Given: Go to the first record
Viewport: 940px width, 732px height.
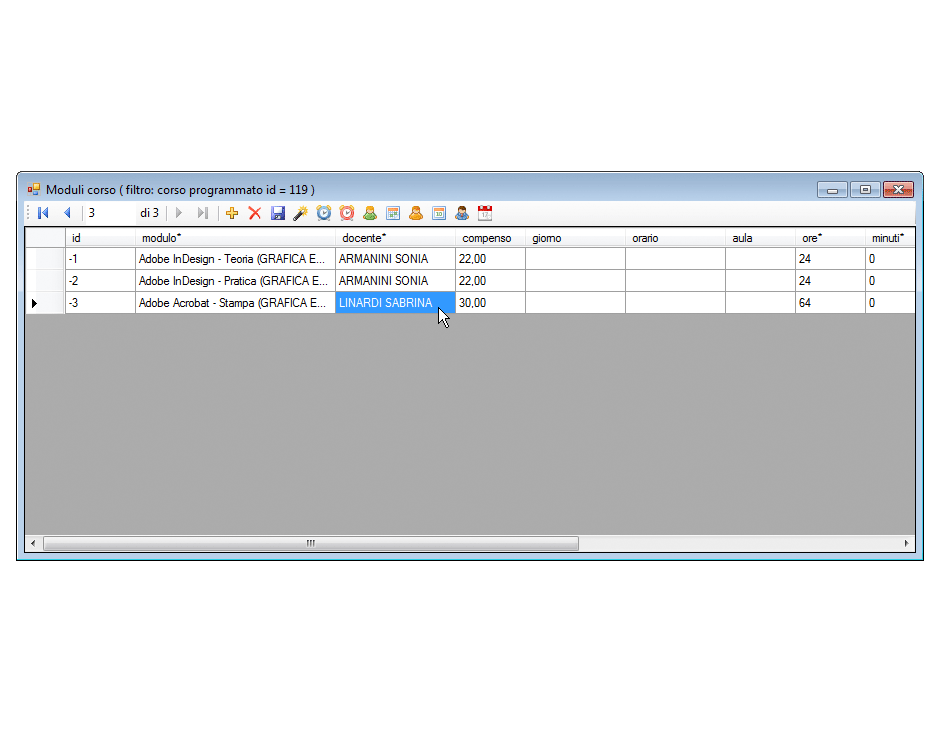Looking at the screenshot, I should point(43,213).
